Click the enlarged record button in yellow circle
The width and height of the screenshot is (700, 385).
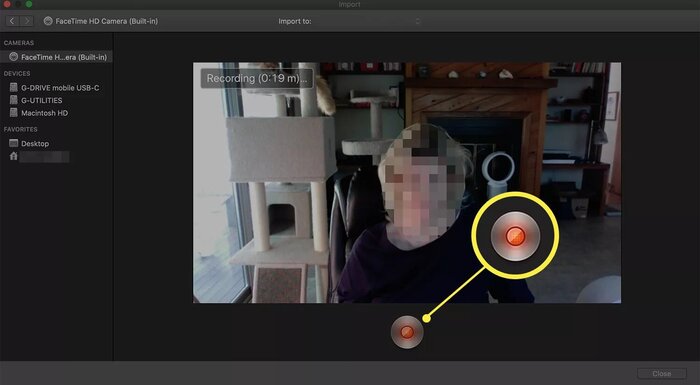515,236
